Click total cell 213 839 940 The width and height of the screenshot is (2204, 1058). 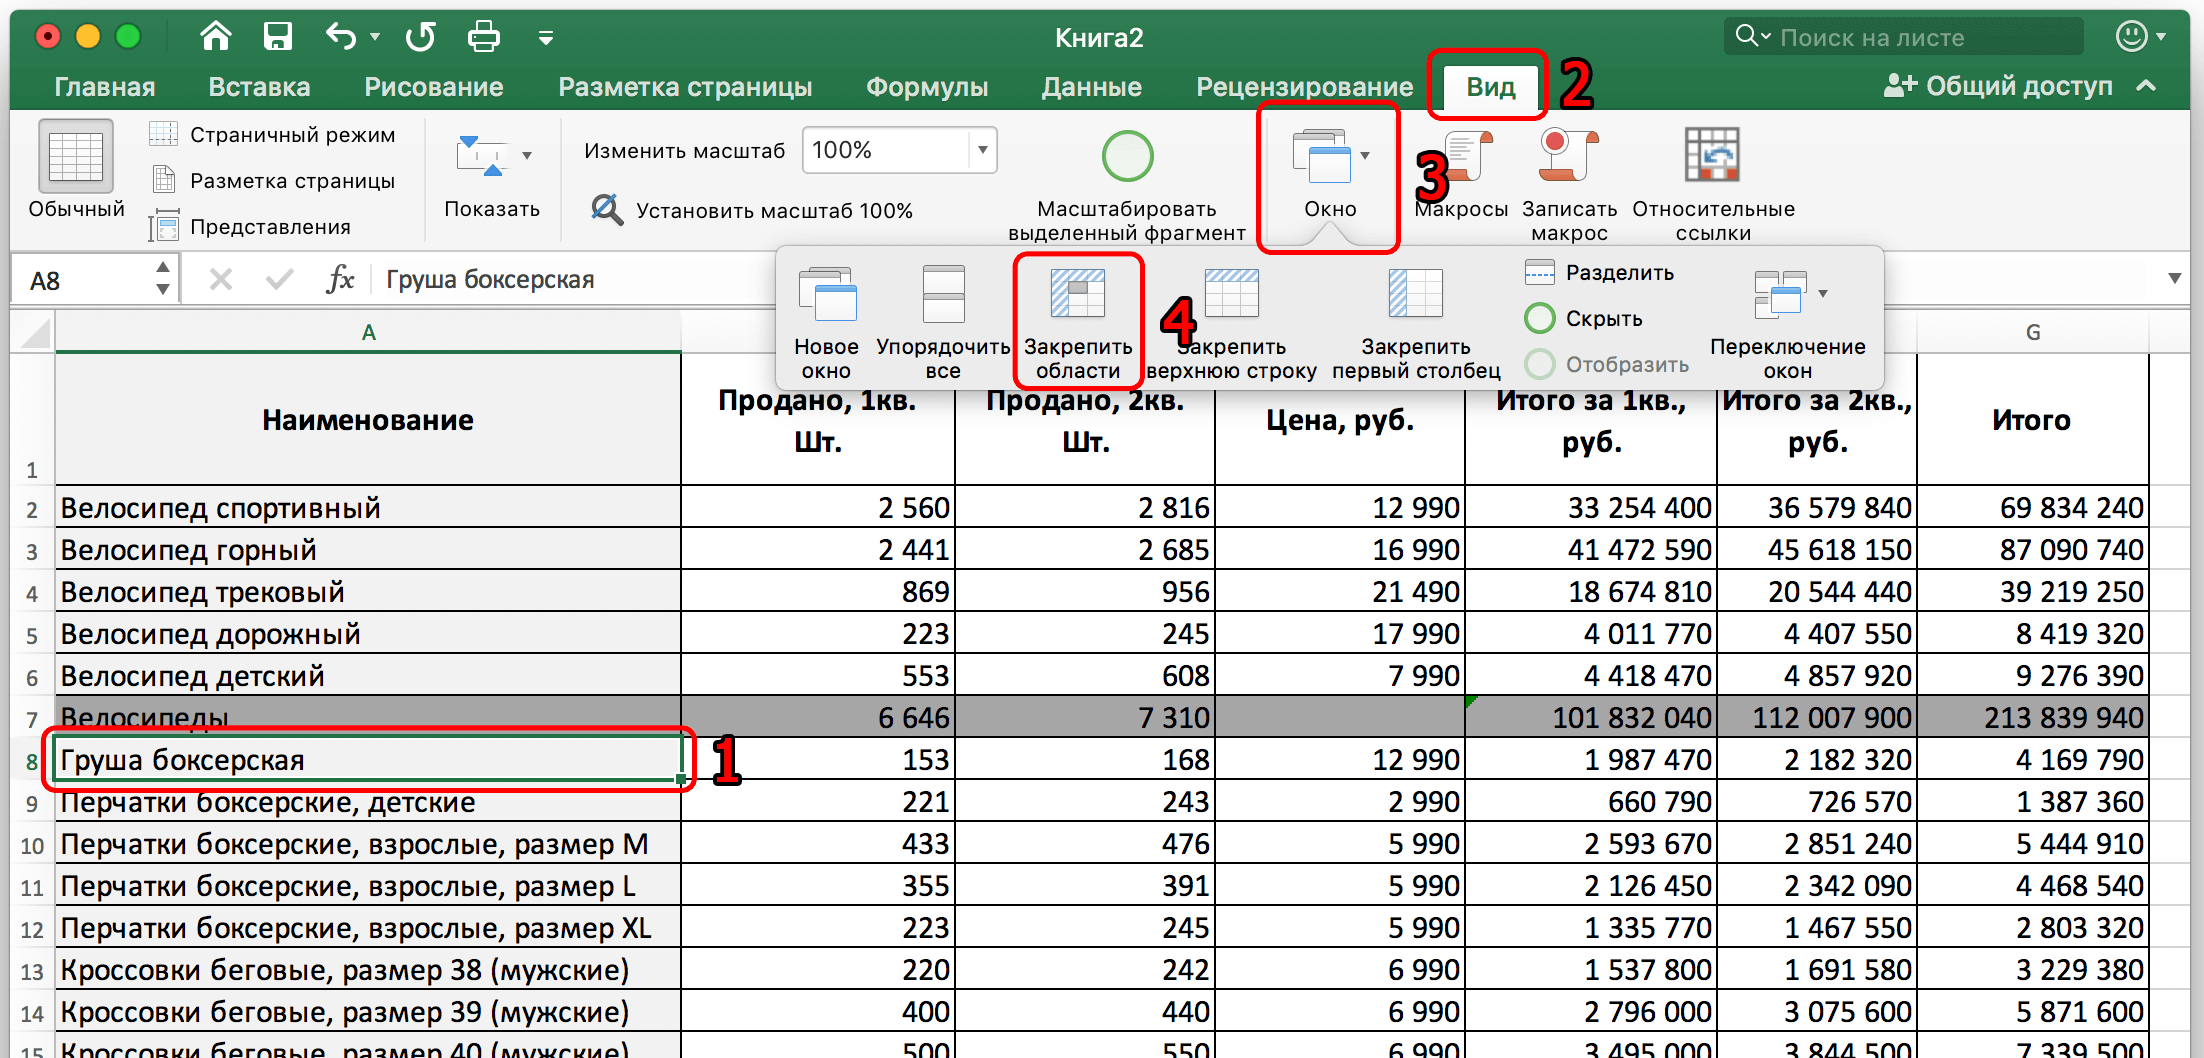(2032, 718)
